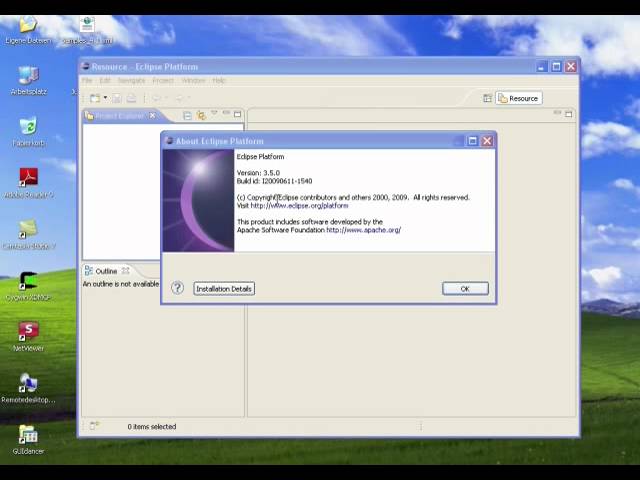
Task: Click the Eclipse logo image in About dialog
Action: [x=198, y=200]
